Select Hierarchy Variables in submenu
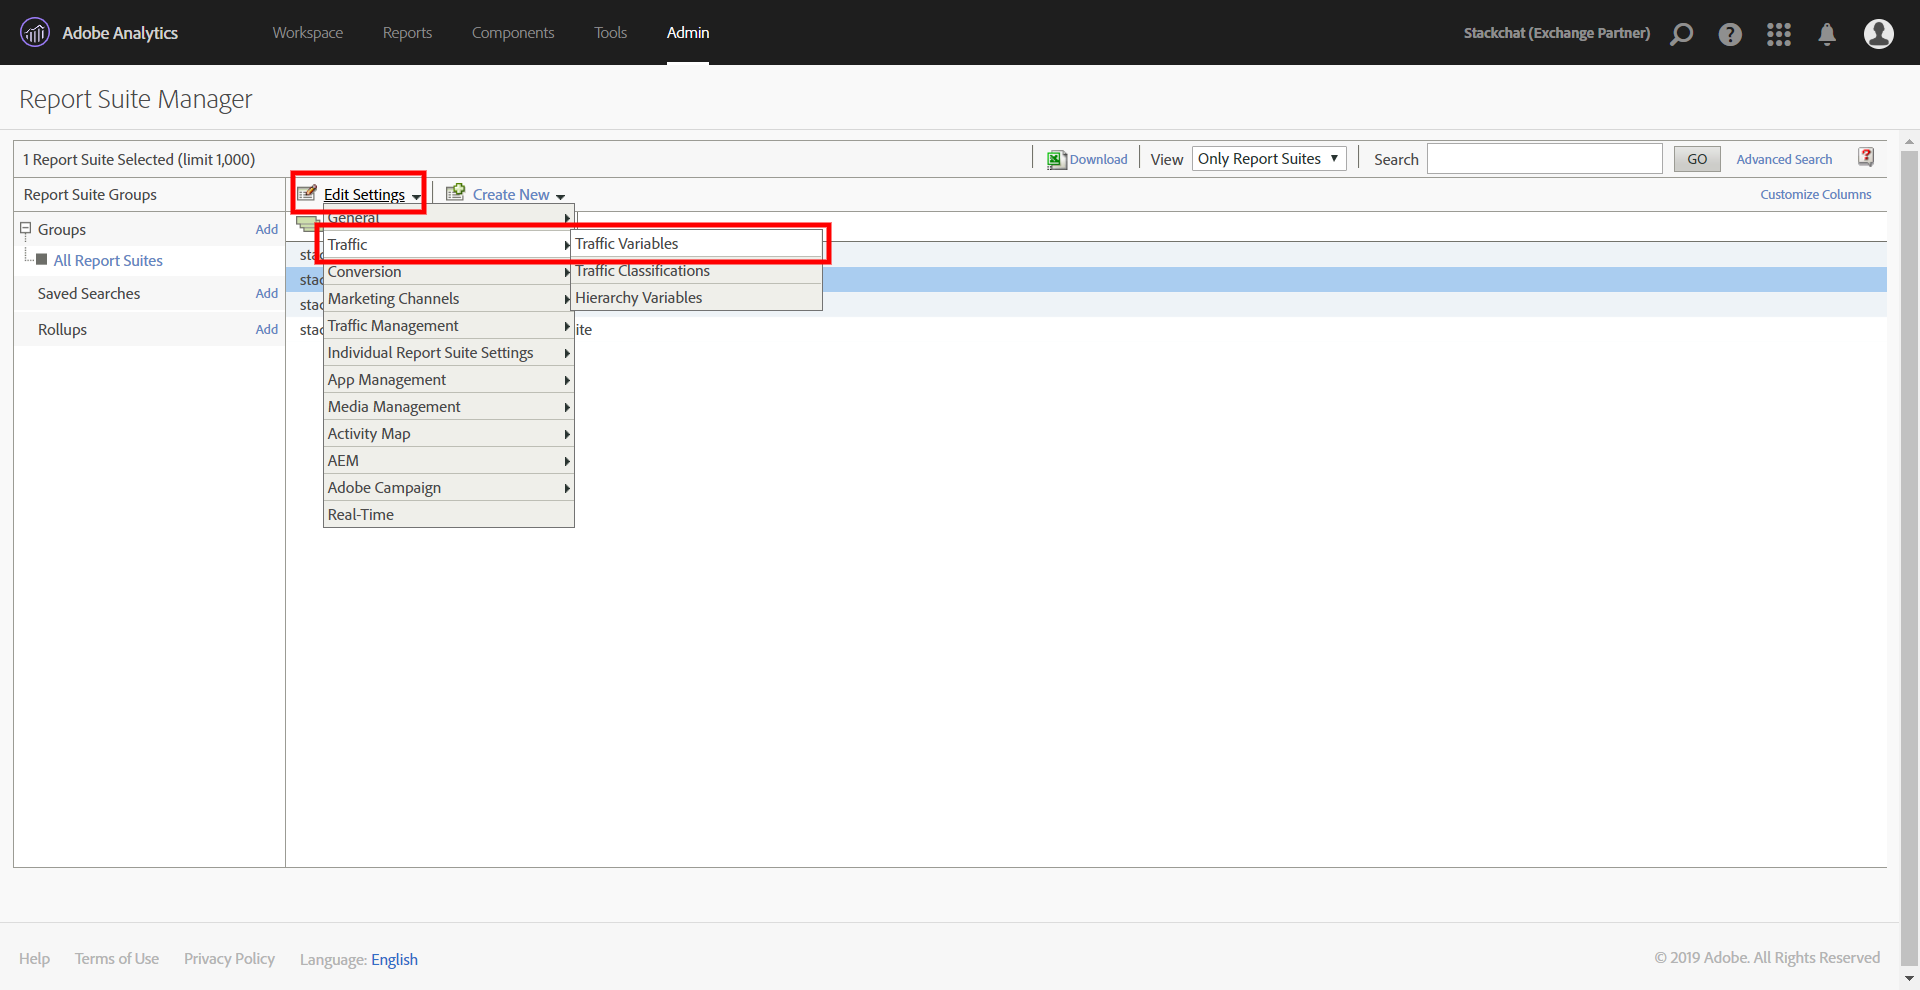The image size is (1920, 990). pyautogui.click(x=697, y=298)
